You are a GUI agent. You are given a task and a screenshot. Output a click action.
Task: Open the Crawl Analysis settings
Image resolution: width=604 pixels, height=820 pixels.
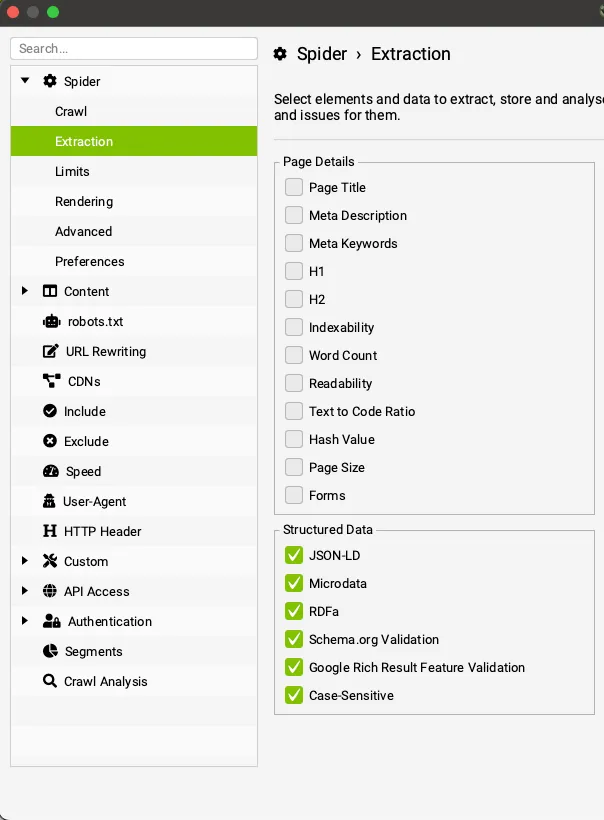(105, 681)
